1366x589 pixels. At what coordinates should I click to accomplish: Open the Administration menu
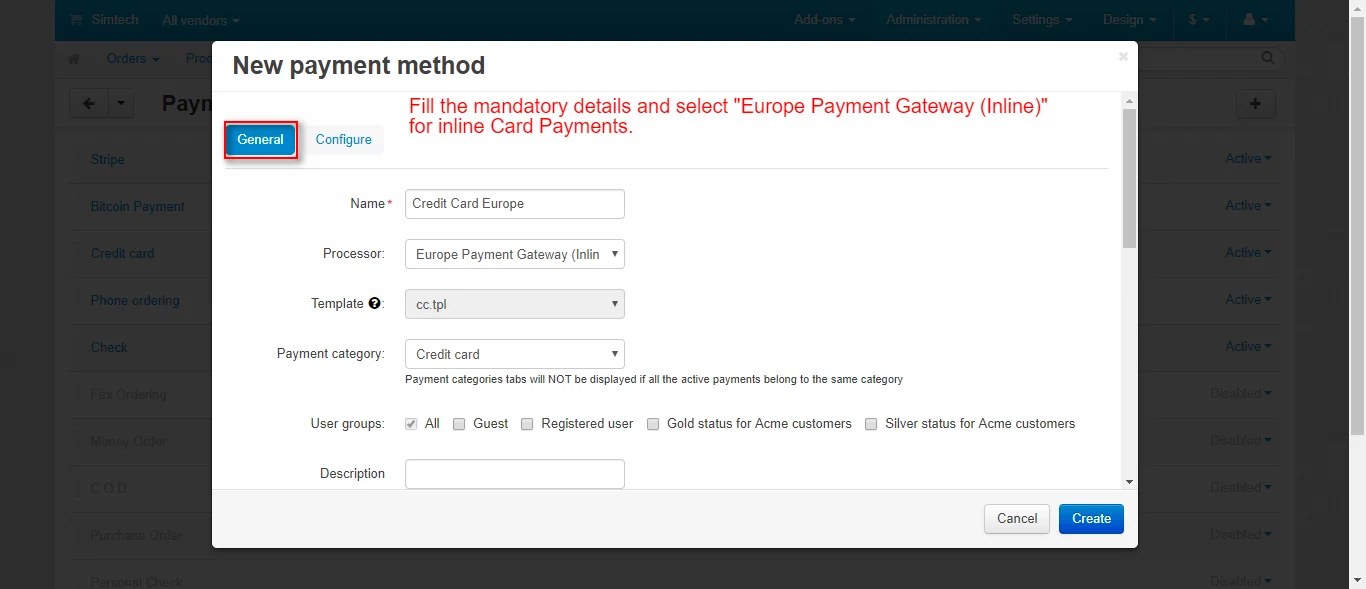933,20
